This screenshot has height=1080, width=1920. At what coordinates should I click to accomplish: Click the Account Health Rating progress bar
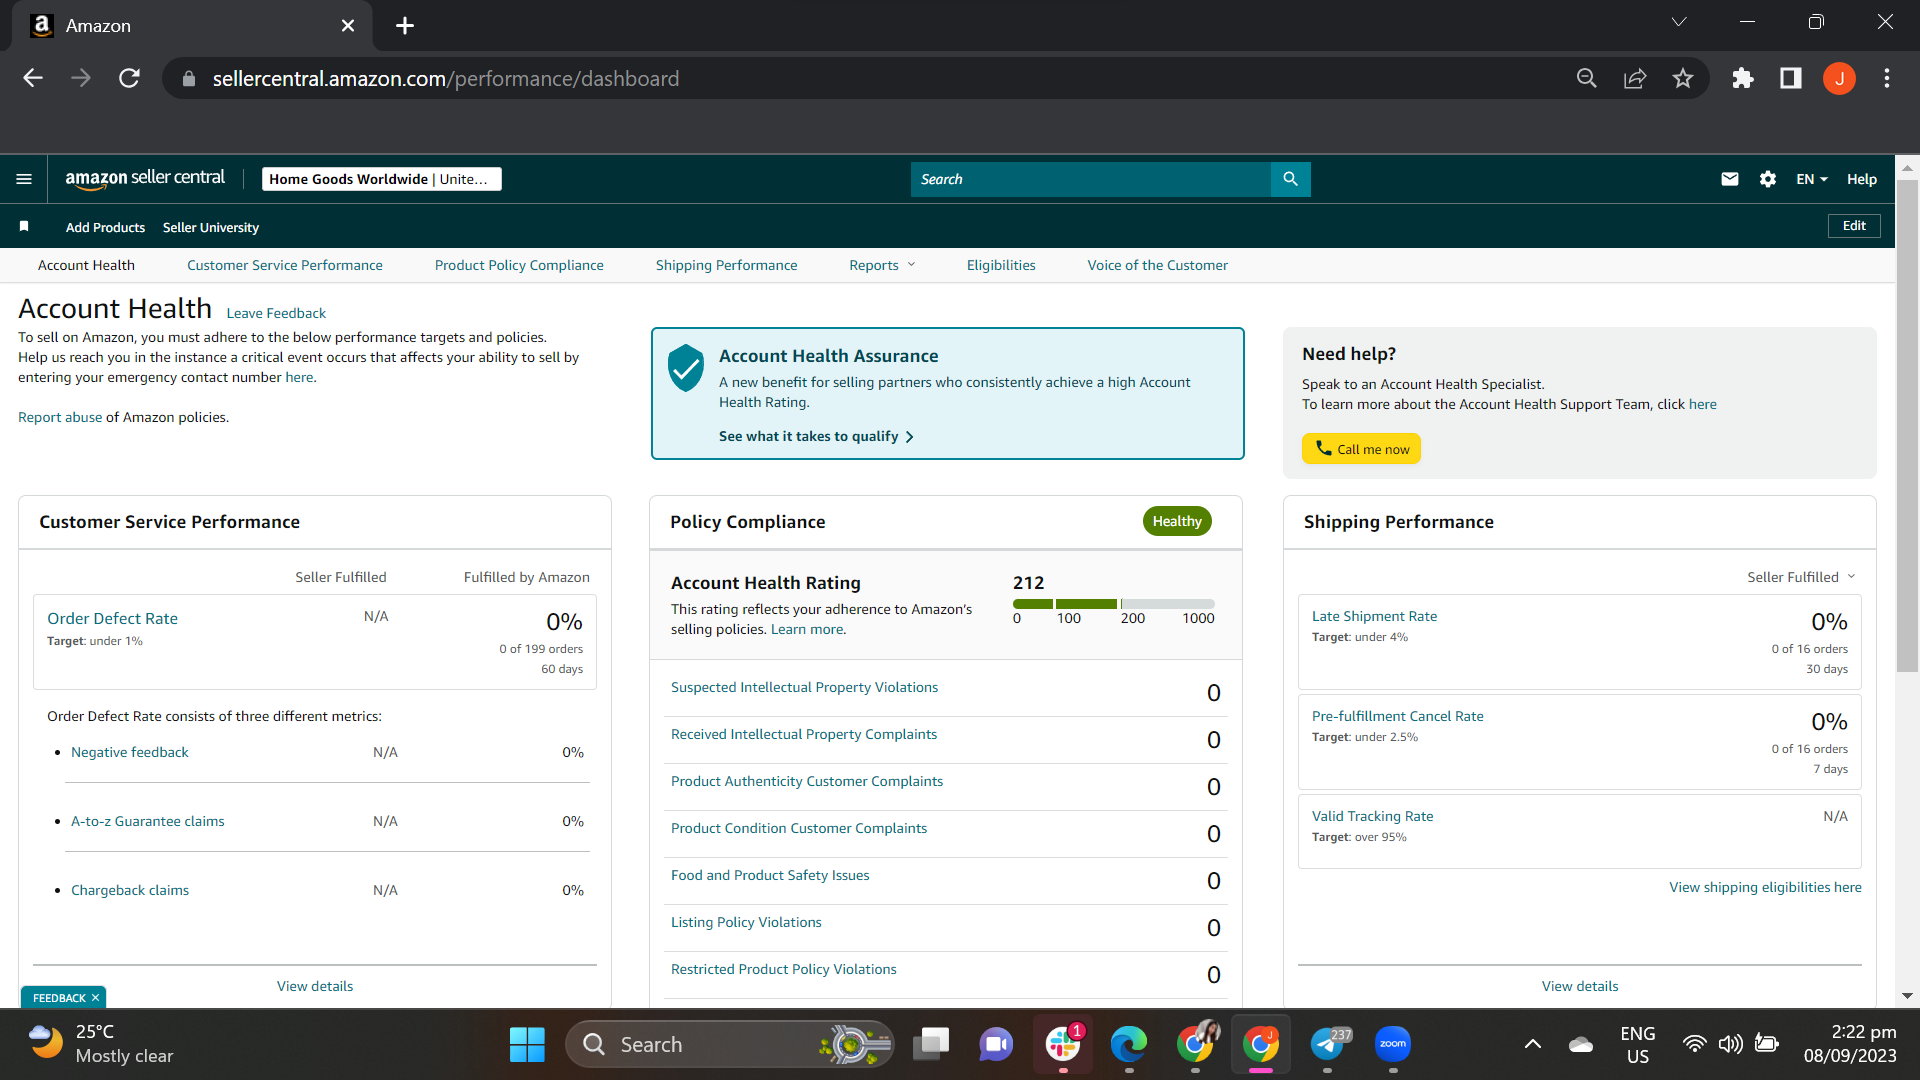1113,604
